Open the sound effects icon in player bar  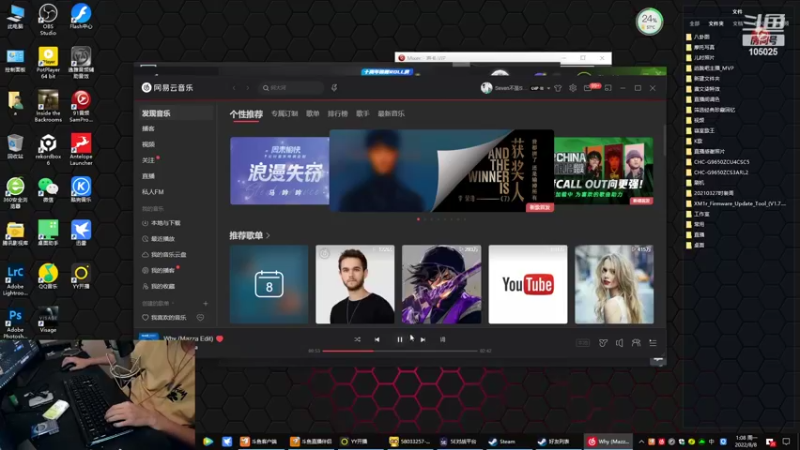(603, 343)
